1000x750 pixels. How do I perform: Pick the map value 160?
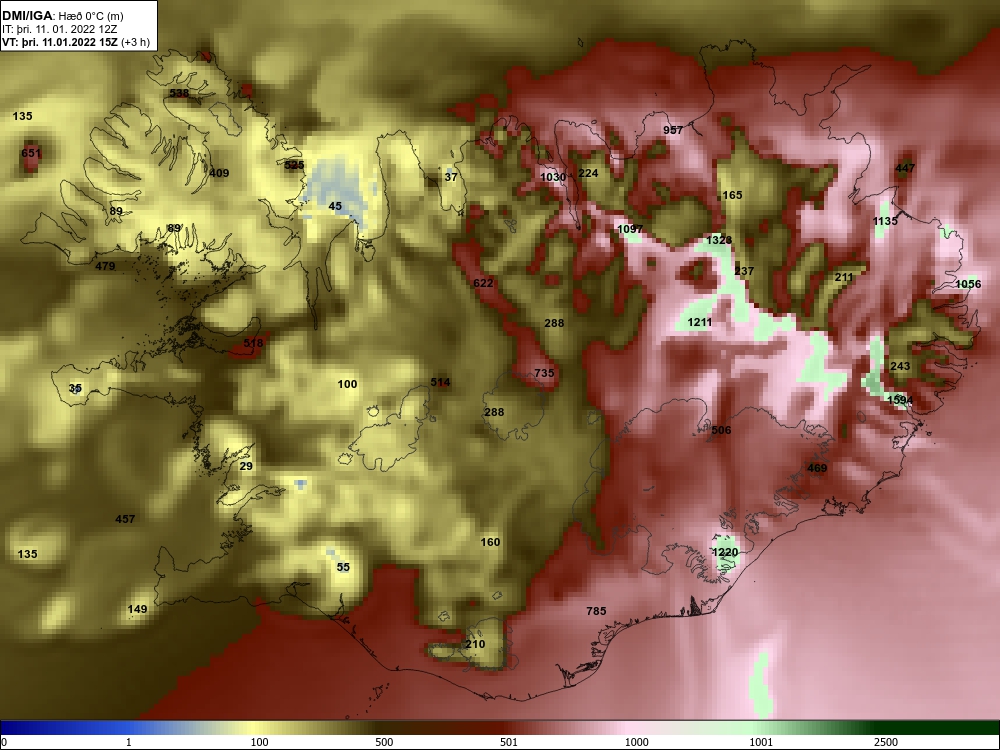coord(490,542)
